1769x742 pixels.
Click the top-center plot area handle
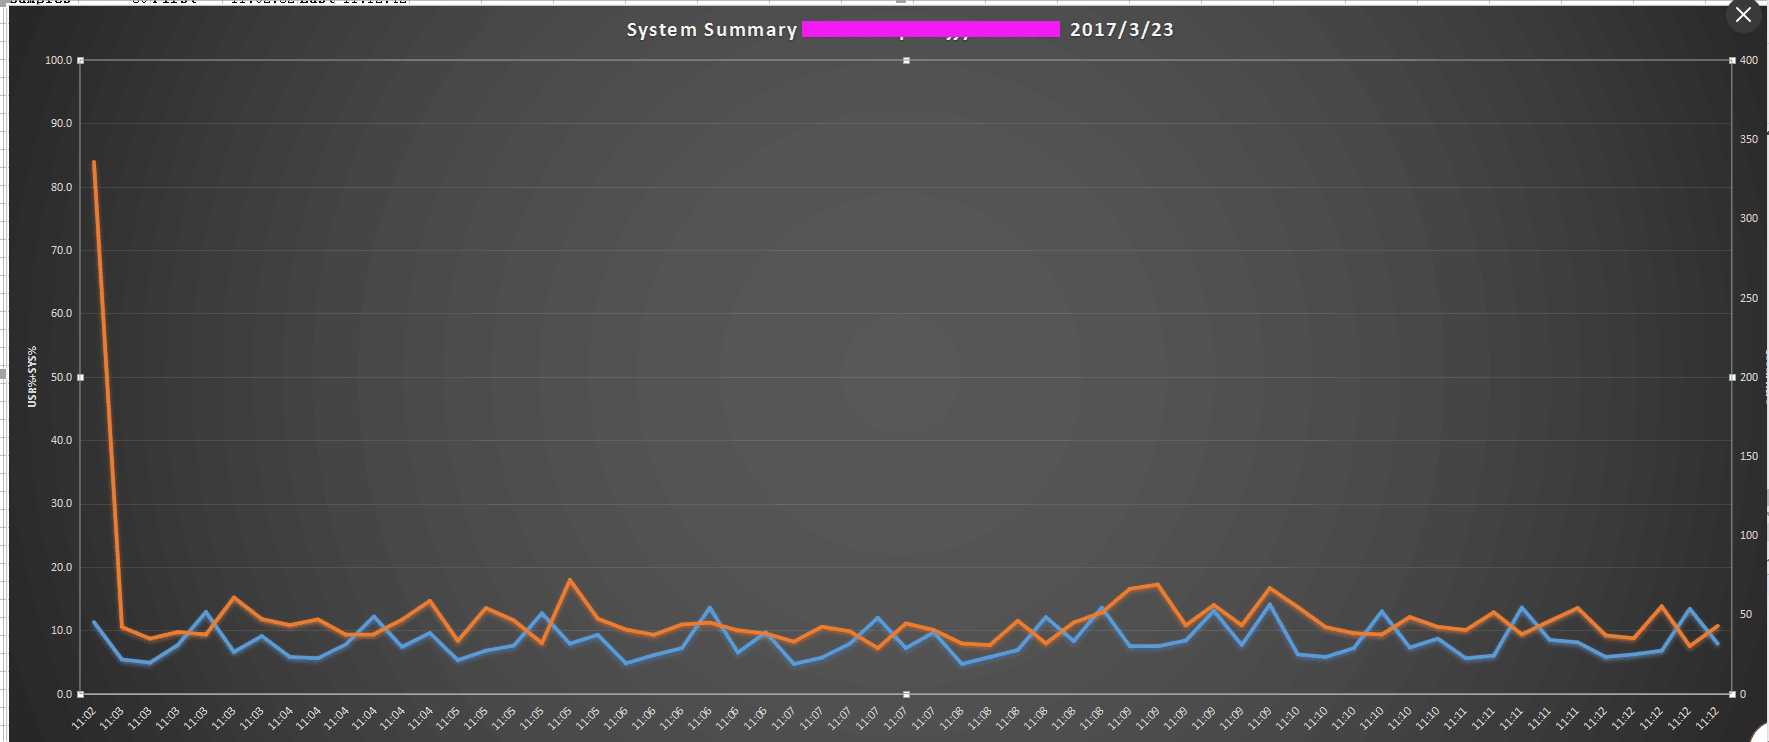tap(907, 61)
